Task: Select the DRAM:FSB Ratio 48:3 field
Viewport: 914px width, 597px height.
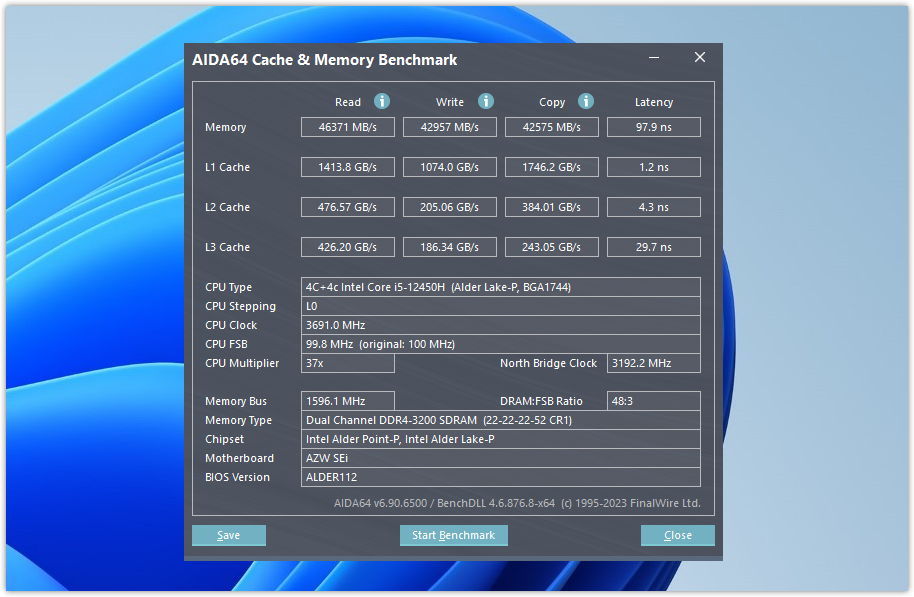Action: [654, 401]
